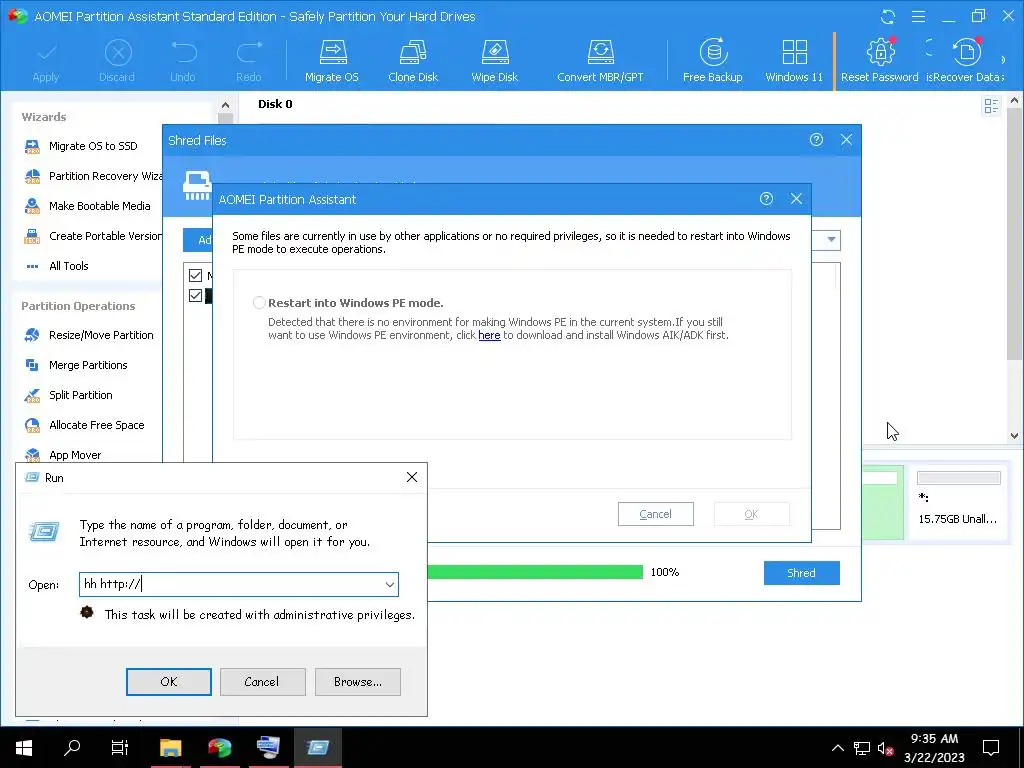Screen dimensions: 1024x768
Task: Click the Undo toolbar icon
Action: pos(183,61)
